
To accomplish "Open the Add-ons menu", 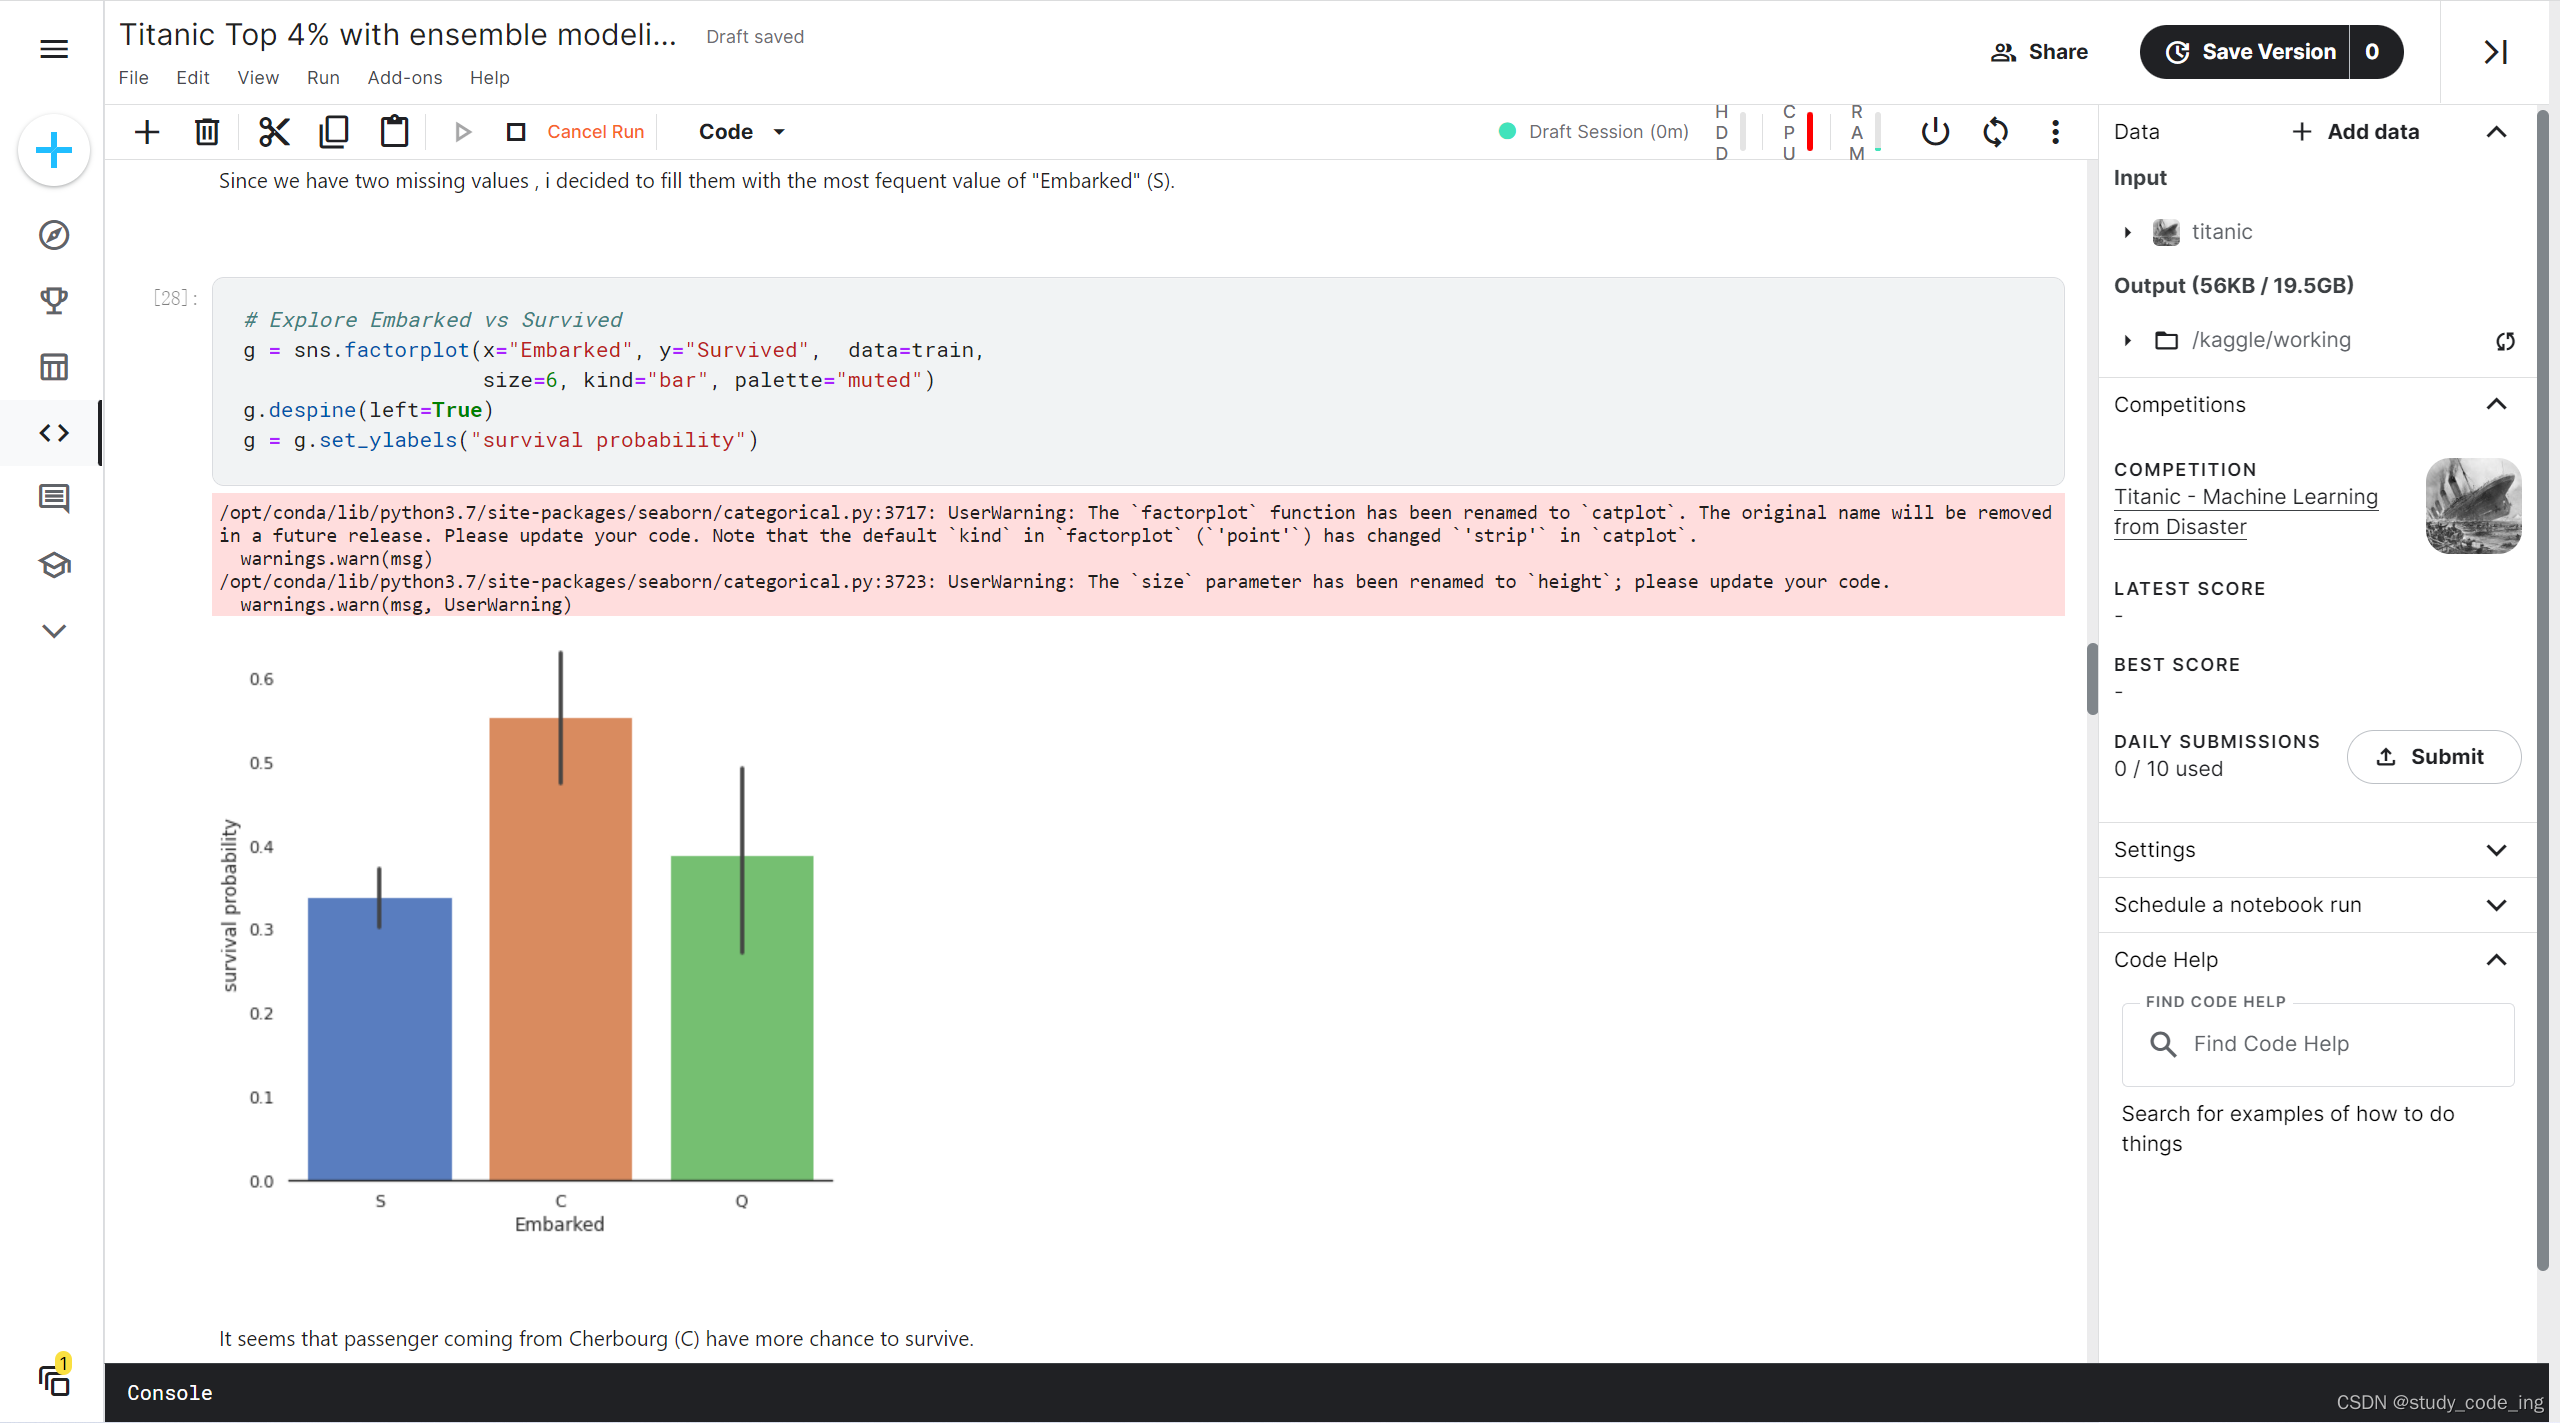I will (404, 78).
